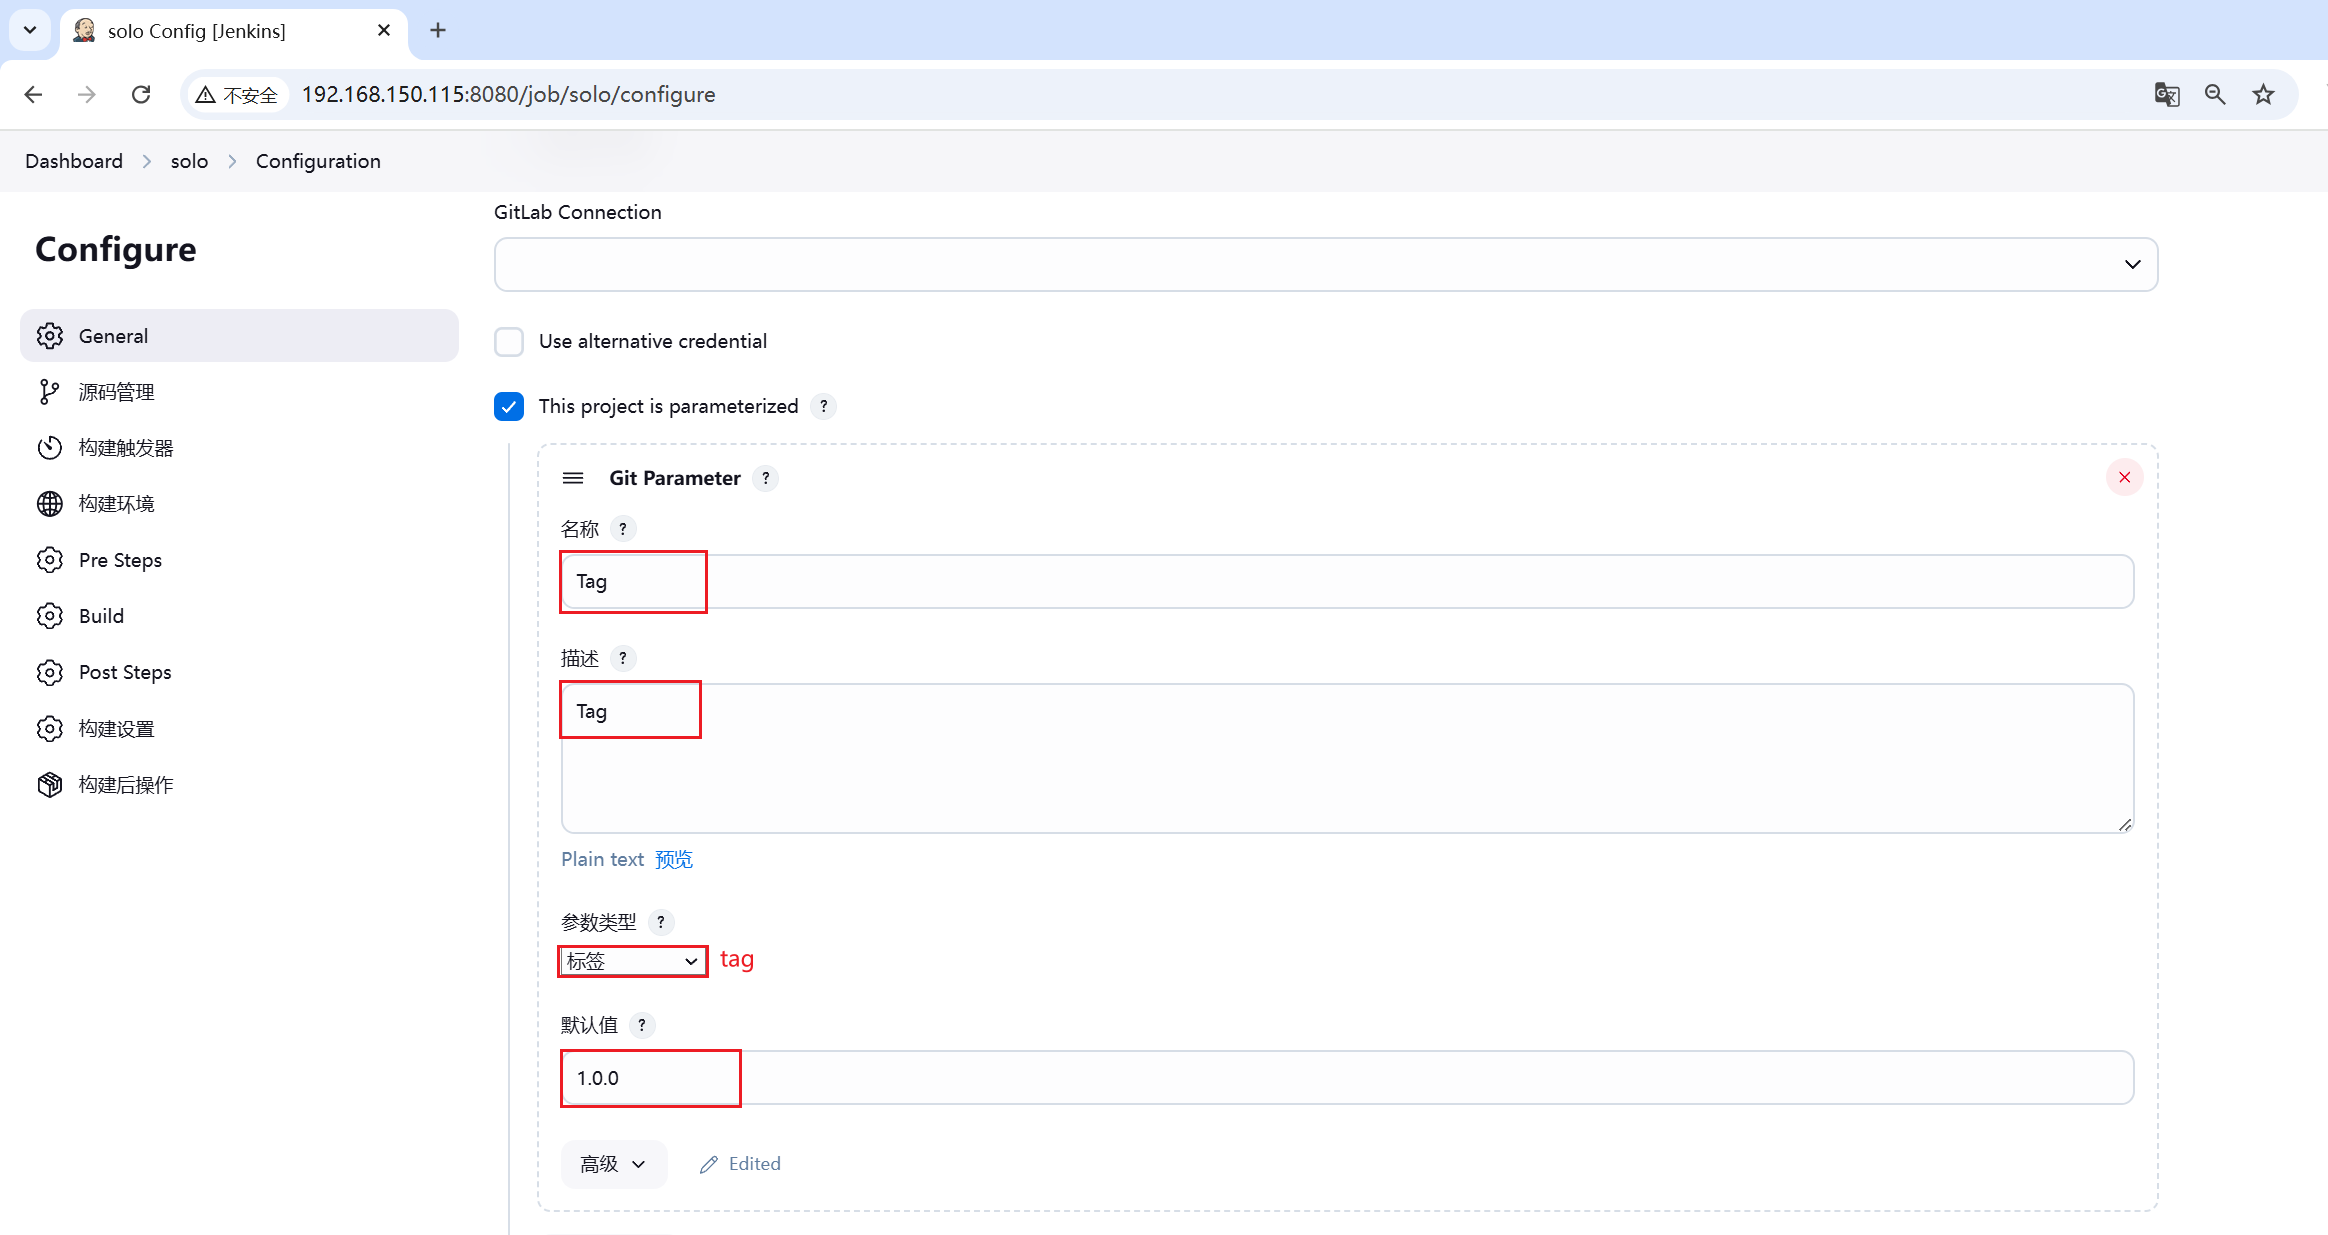The image size is (2328, 1235).
Task: Select the solo Config [Jenkins] tab
Action: click(234, 32)
